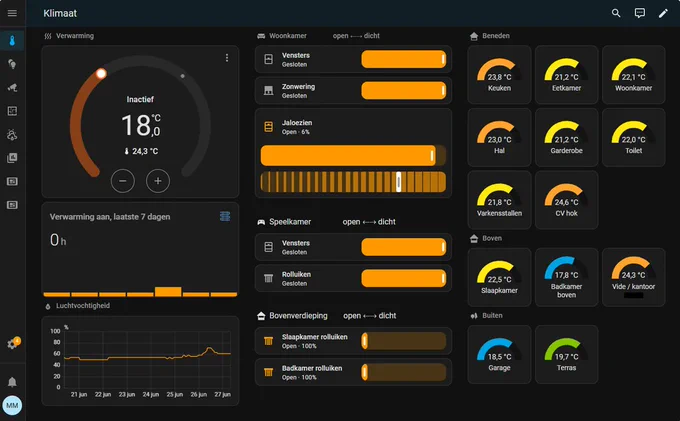
Task: Click the Zonwering awning icon
Action: coord(269,90)
